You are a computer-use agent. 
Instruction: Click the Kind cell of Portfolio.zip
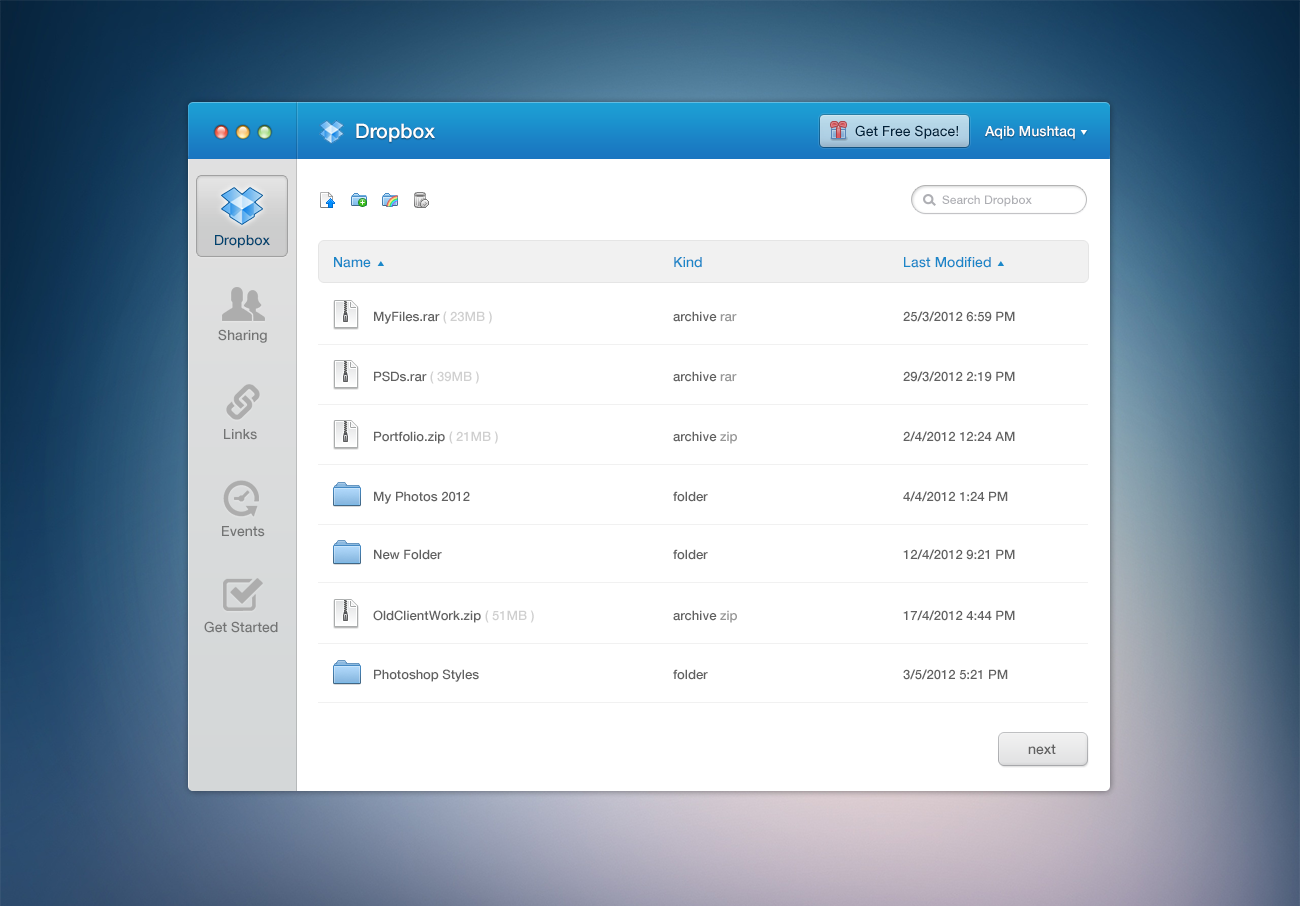coord(705,437)
